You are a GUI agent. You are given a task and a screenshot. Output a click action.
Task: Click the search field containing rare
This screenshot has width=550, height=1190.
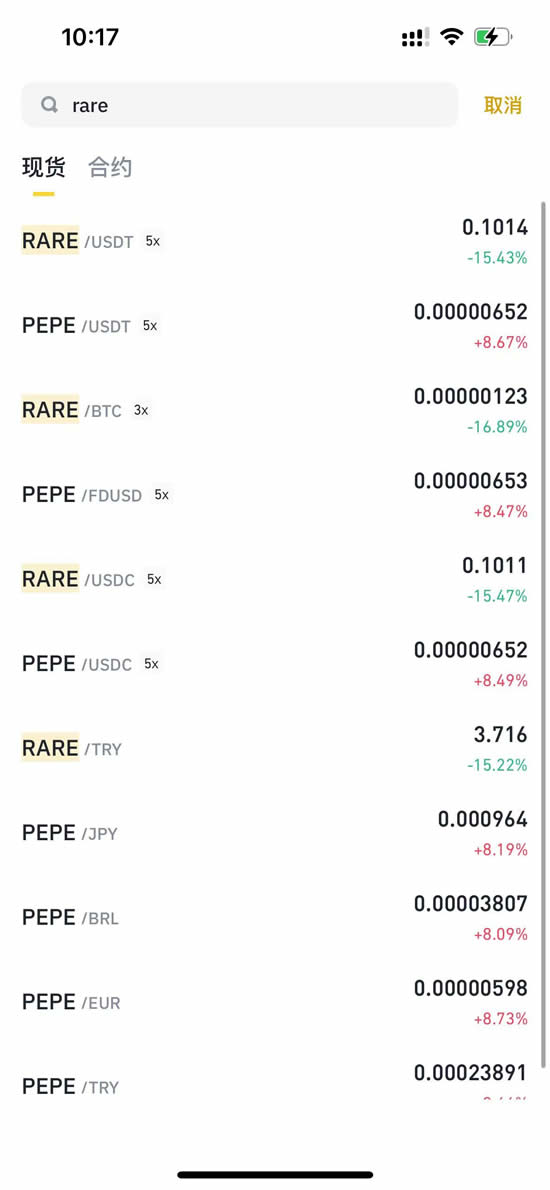(x=240, y=105)
